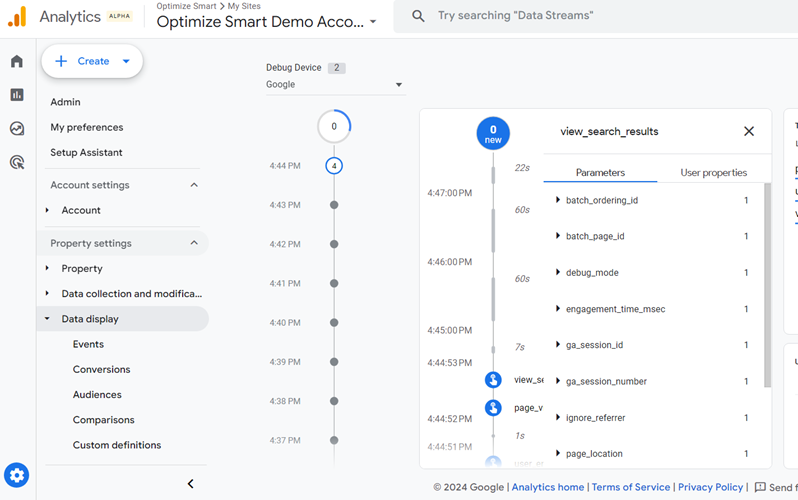Open Events under Data display

tap(88, 344)
